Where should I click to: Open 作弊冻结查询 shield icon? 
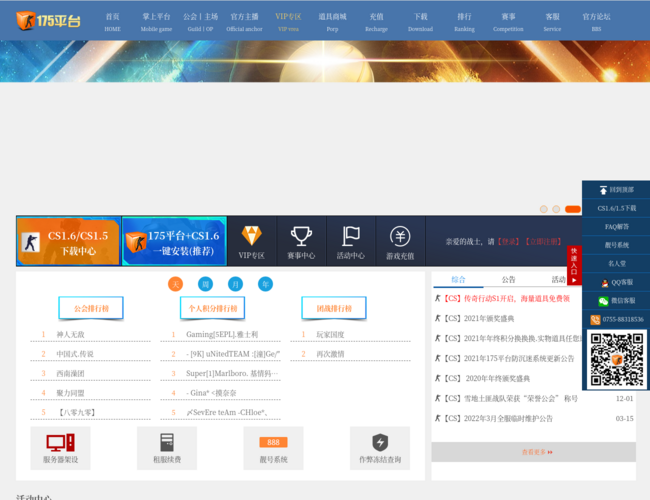tap(380, 447)
